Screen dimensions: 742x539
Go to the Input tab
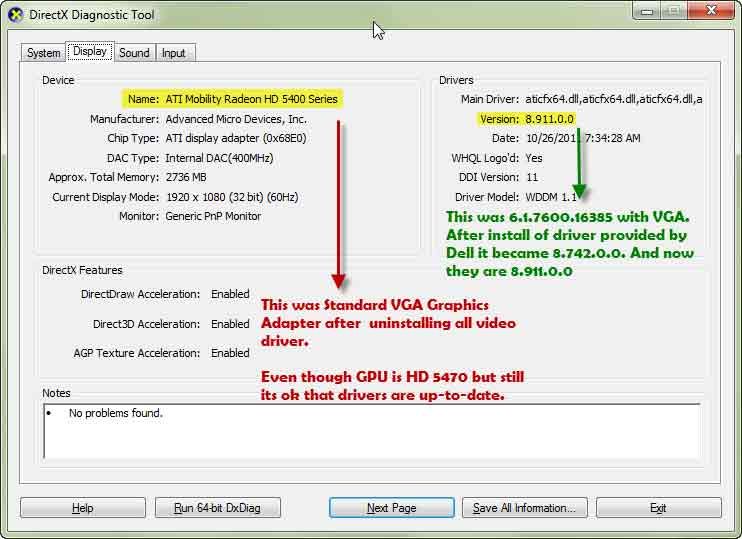[x=174, y=53]
